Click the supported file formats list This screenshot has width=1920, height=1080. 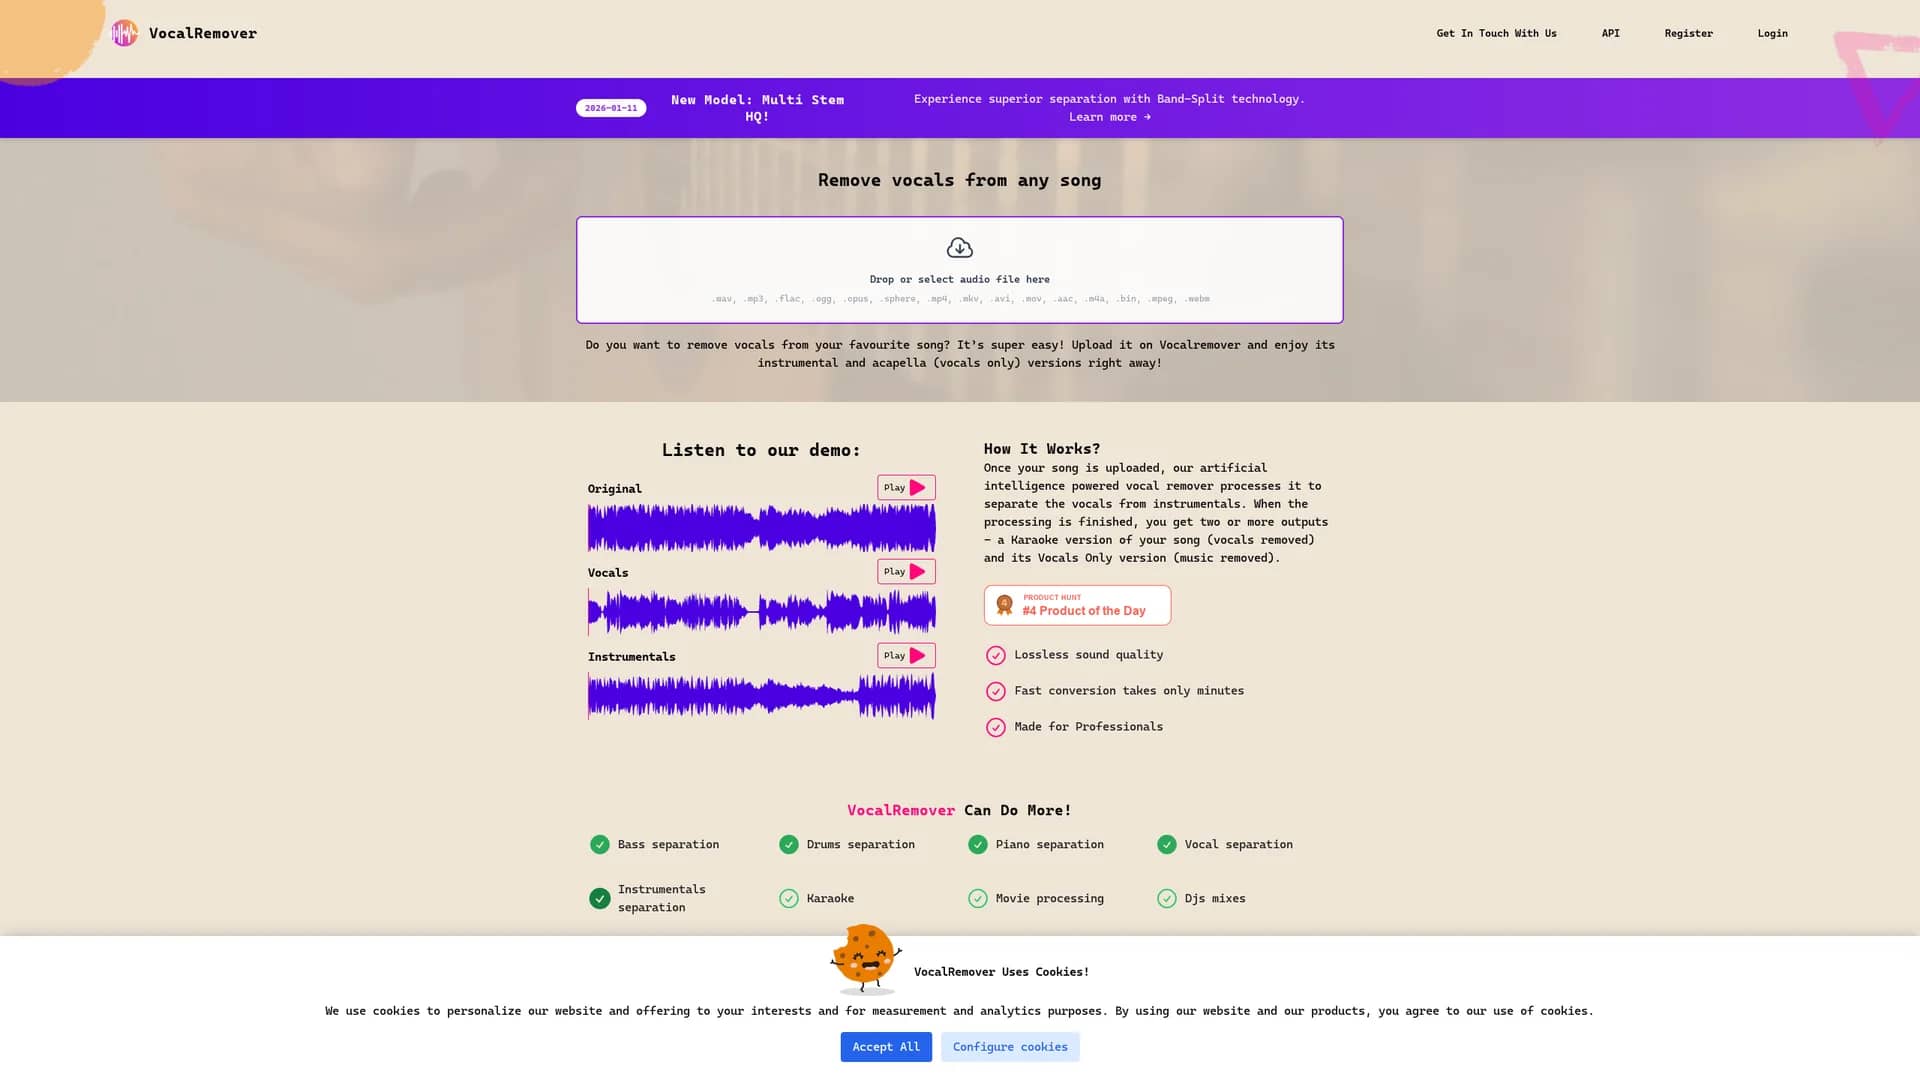tap(959, 299)
